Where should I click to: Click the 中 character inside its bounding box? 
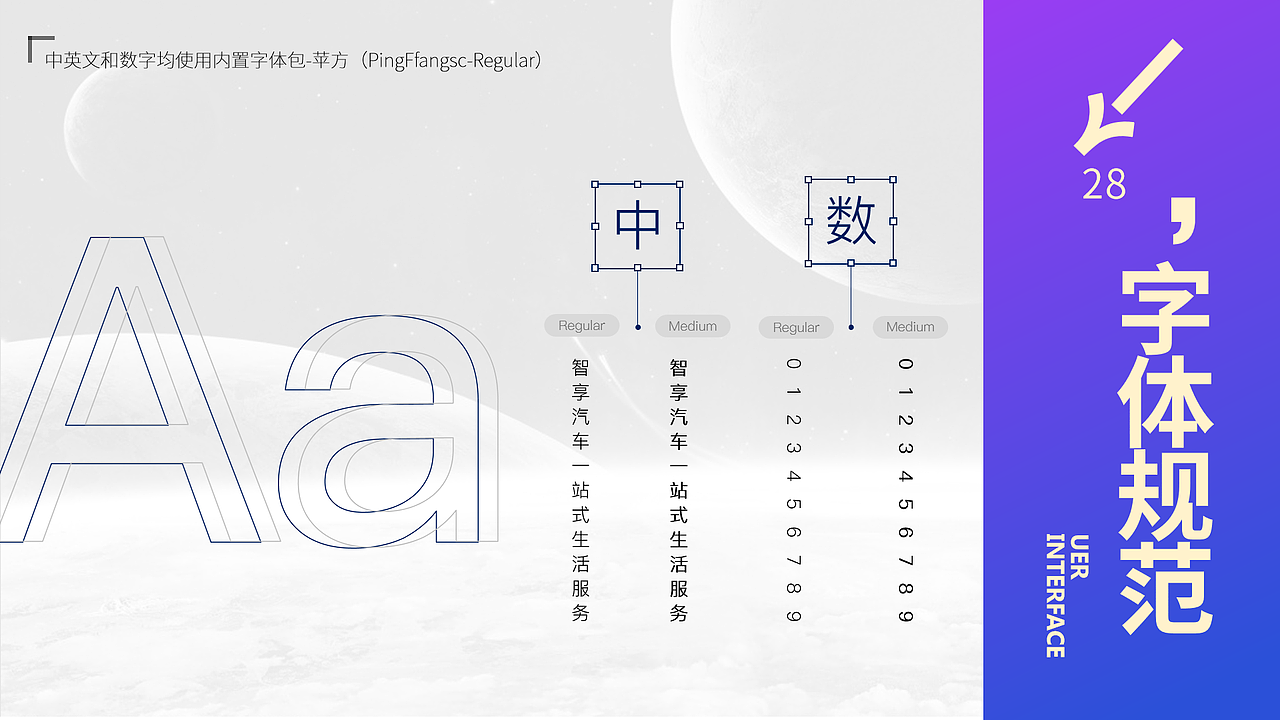[638, 225]
